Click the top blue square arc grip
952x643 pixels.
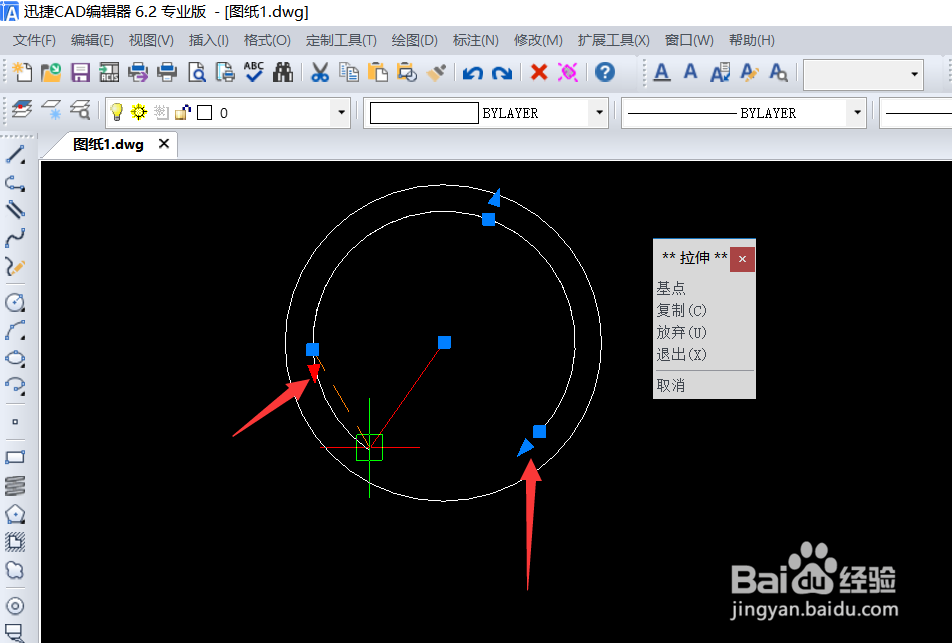[488, 219]
